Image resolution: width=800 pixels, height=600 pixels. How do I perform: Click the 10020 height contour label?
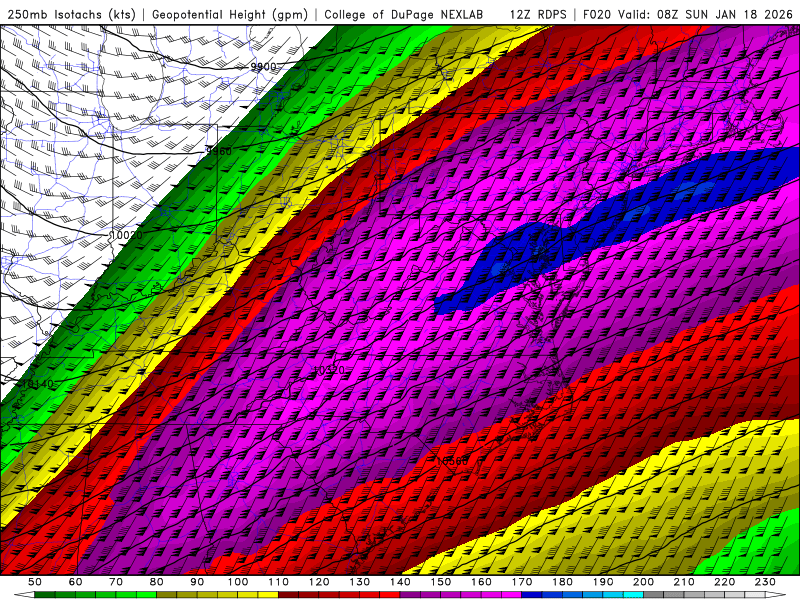coord(126,235)
